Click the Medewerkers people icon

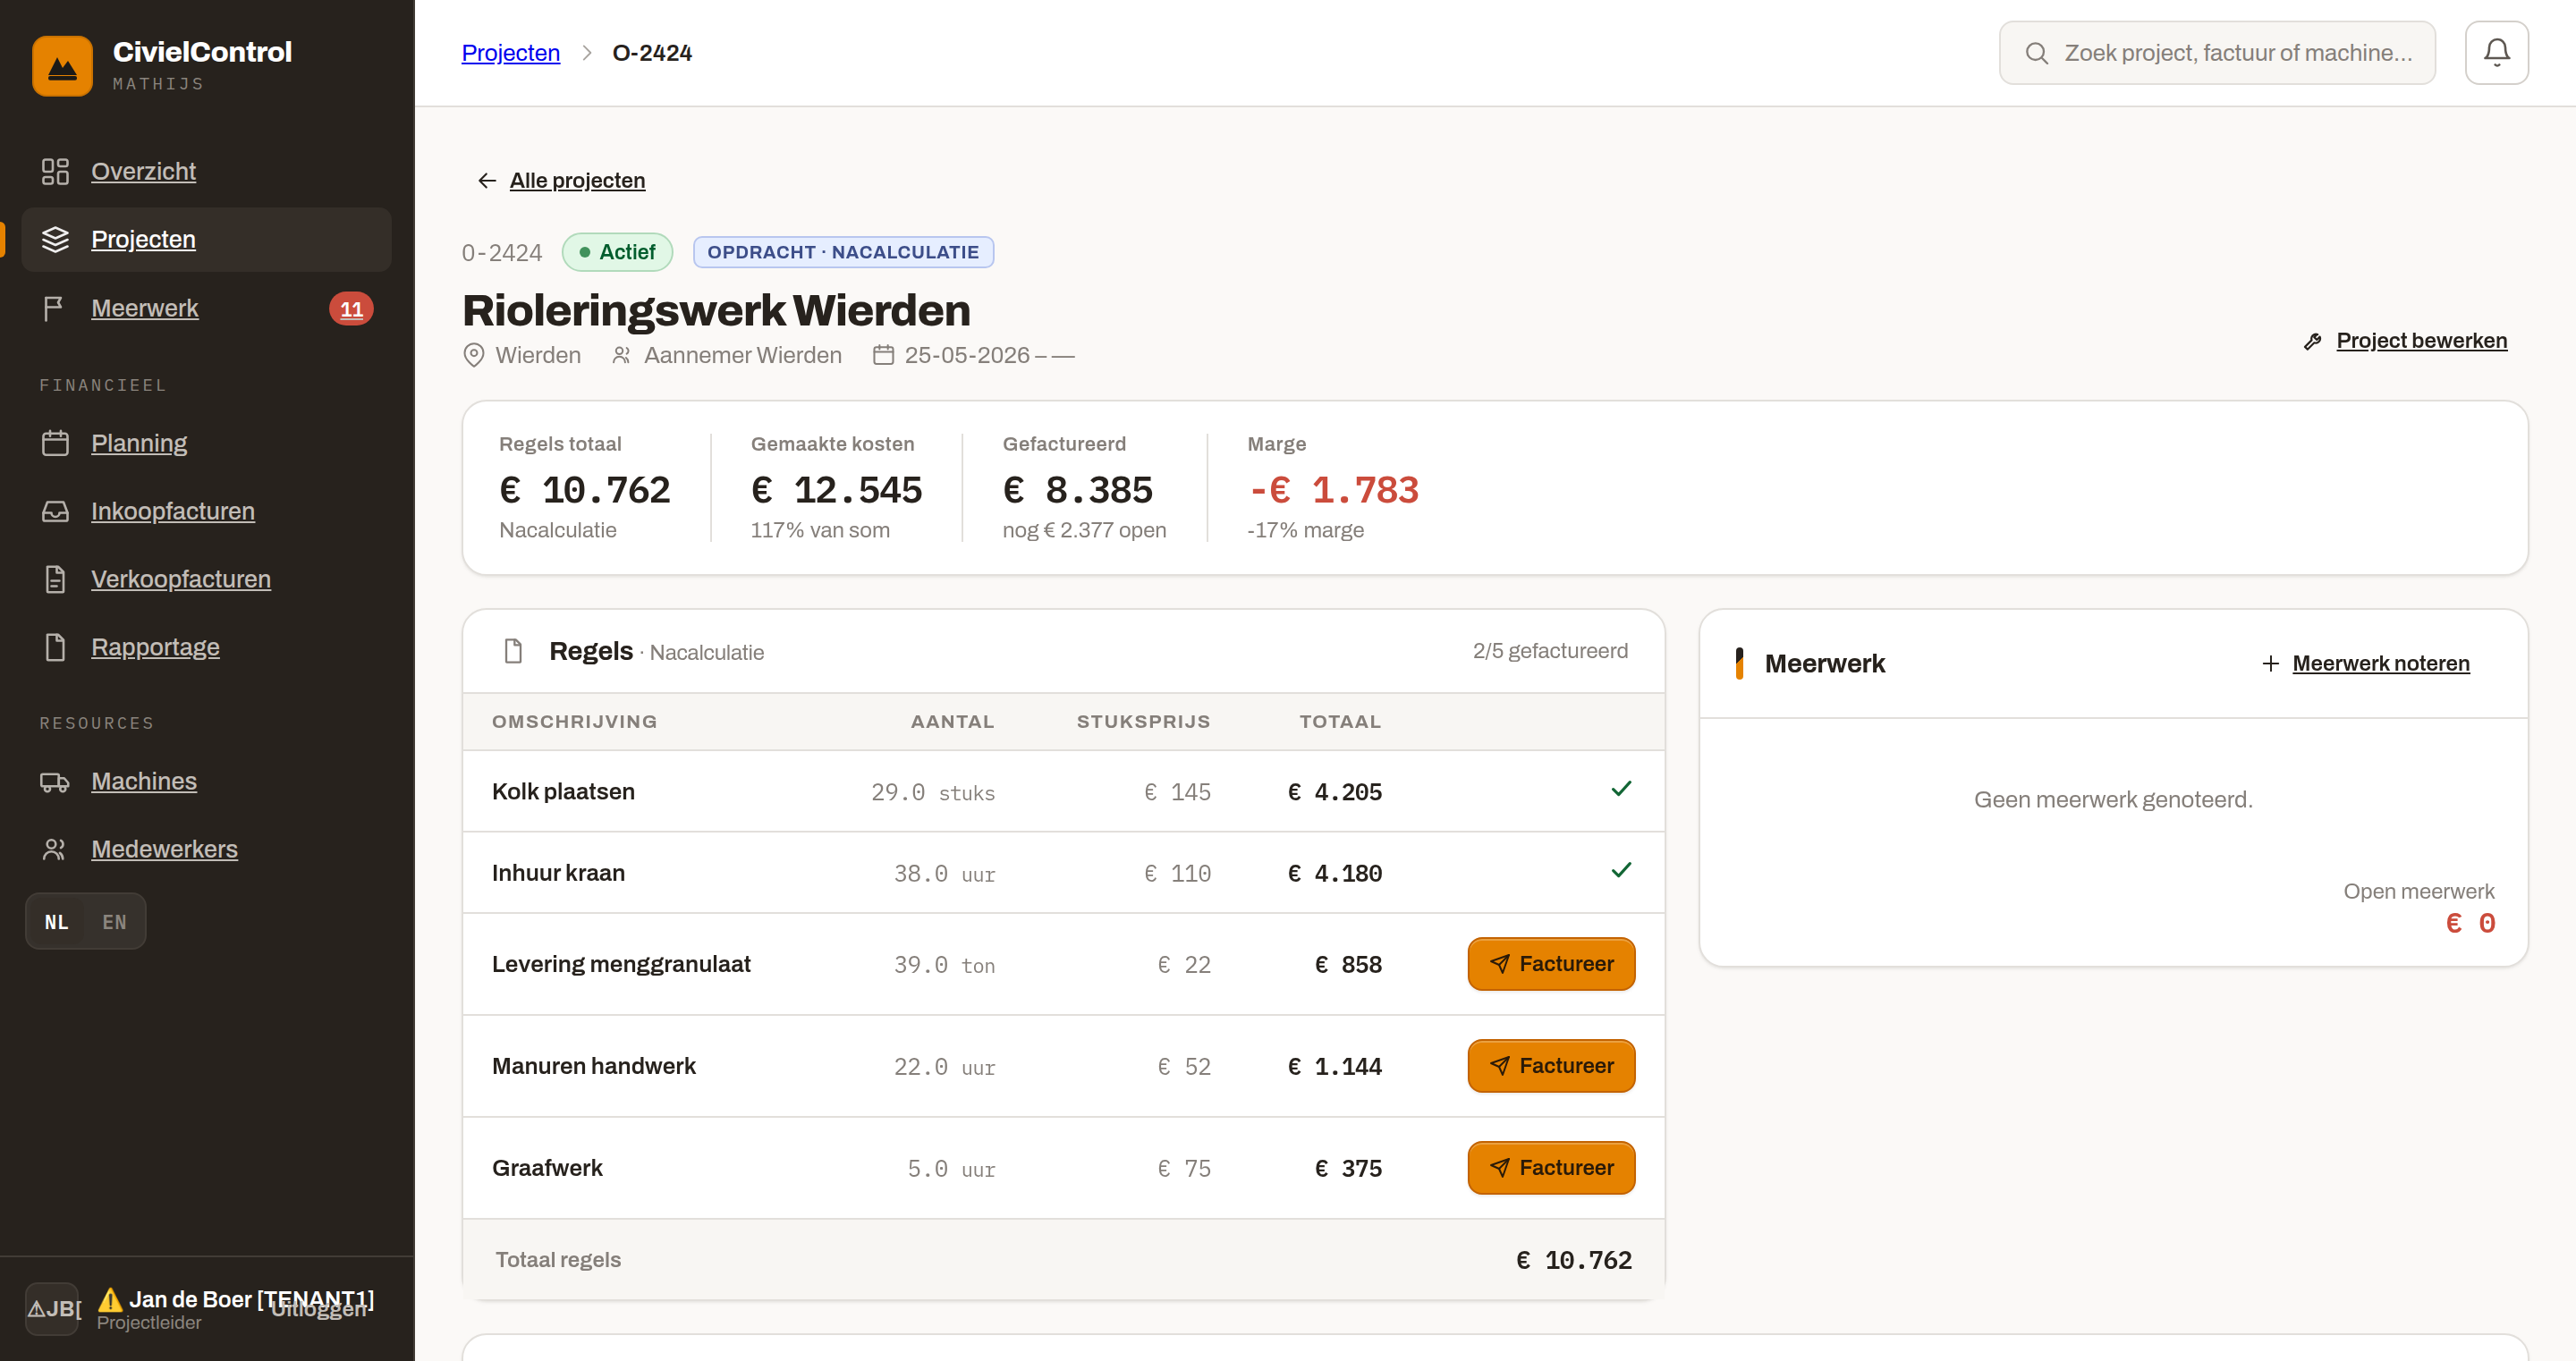55,849
